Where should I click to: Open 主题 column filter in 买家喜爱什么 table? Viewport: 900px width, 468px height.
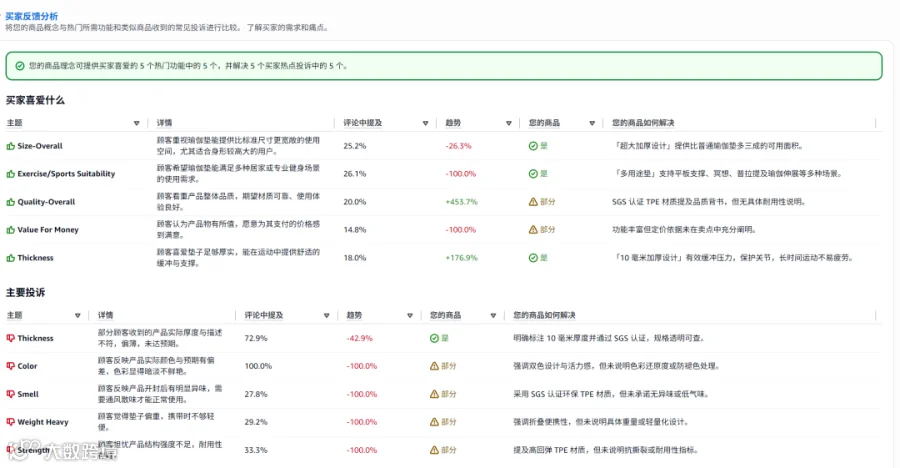point(137,123)
